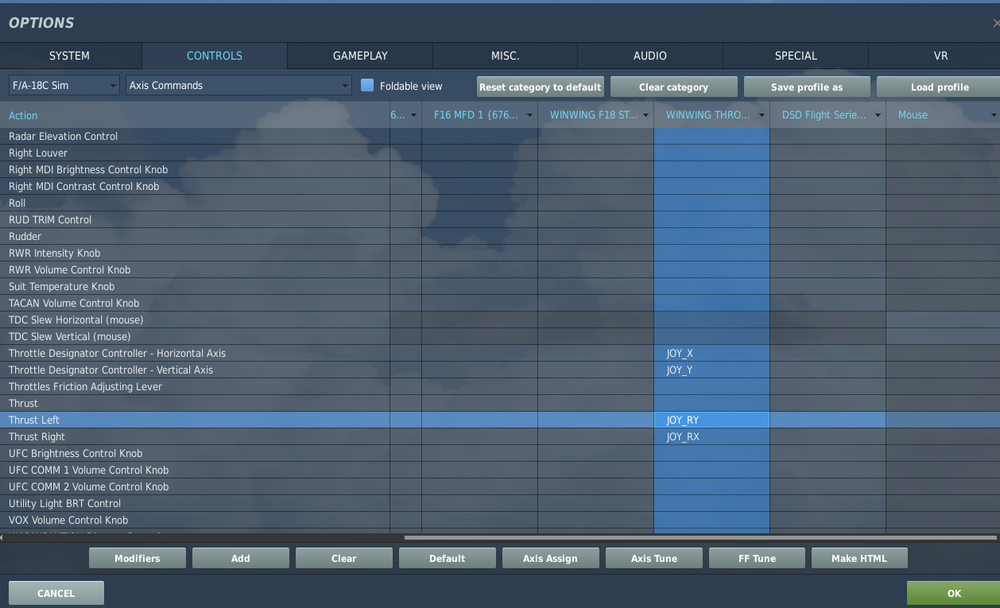Screen dimensions: 1000x608
Task: Select TACAN Volume Control Knob row
Action: click(x=500, y=303)
